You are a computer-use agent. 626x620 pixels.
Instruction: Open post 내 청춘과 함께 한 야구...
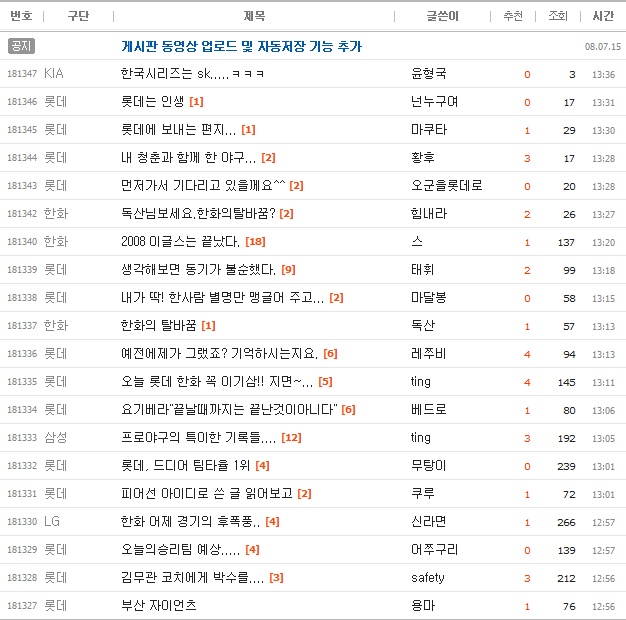(x=188, y=157)
